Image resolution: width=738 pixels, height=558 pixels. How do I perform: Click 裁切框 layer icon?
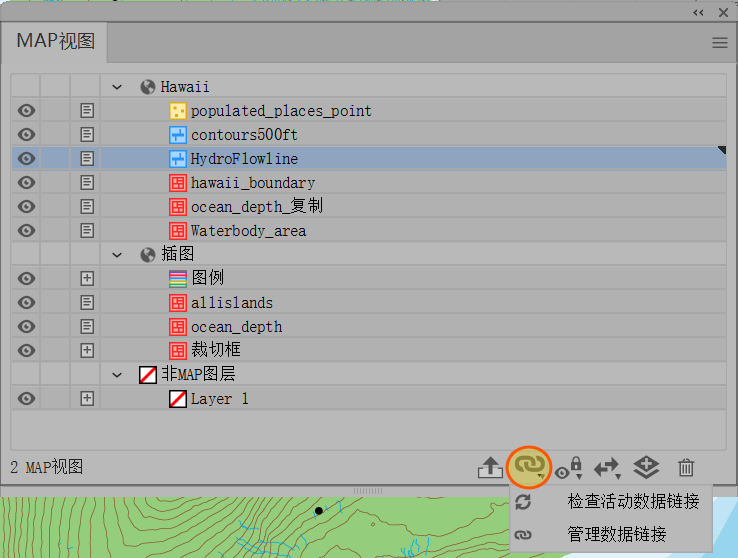click(x=177, y=351)
